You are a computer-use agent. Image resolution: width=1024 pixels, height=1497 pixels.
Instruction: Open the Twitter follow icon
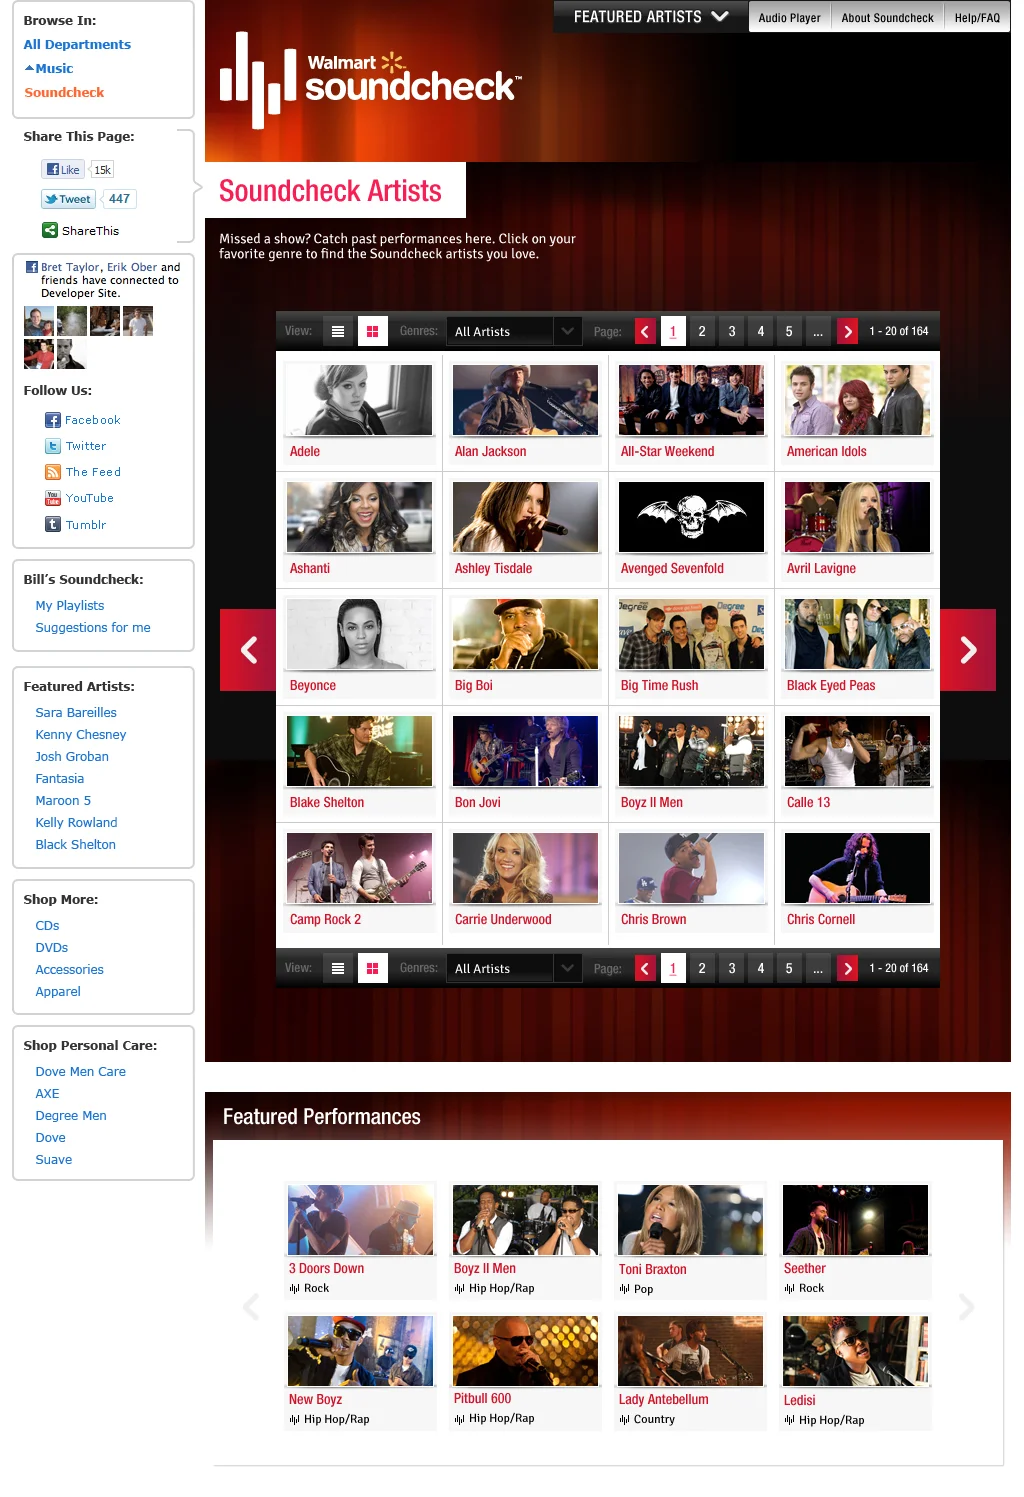point(53,446)
